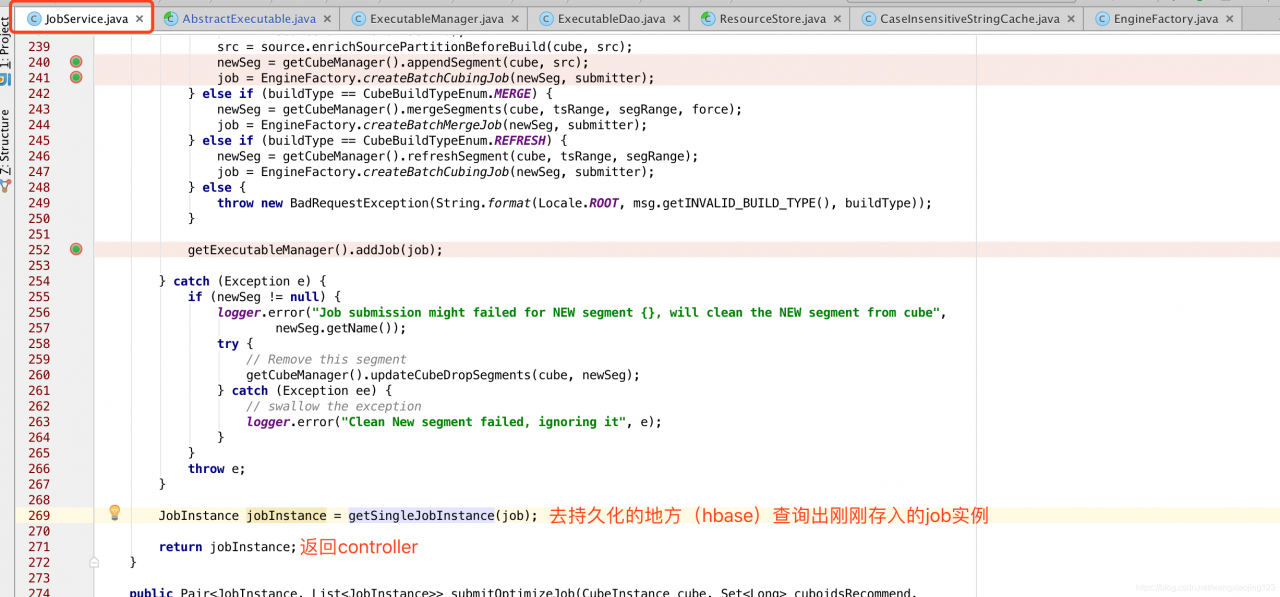Click the AbstractExecutable.java file icon
This screenshot has height=597, width=1280.
[x=171, y=19]
